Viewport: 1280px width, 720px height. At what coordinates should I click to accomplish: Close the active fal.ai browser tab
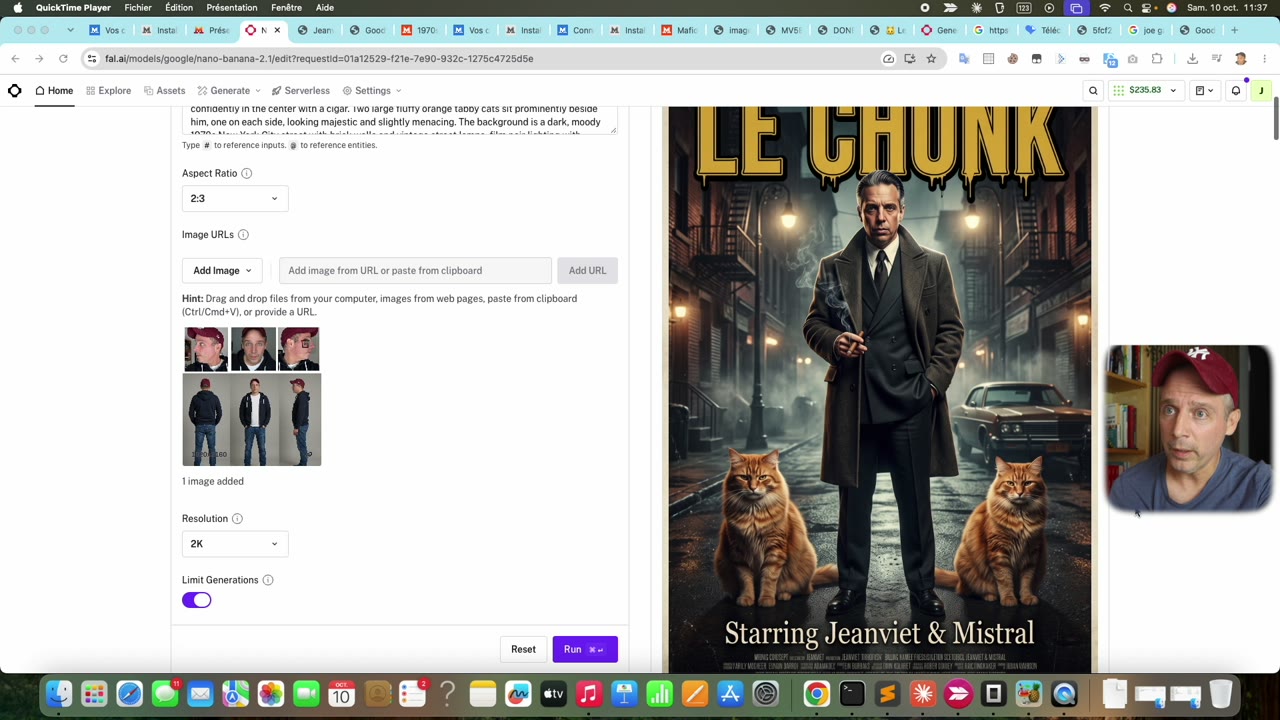[x=277, y=30]
